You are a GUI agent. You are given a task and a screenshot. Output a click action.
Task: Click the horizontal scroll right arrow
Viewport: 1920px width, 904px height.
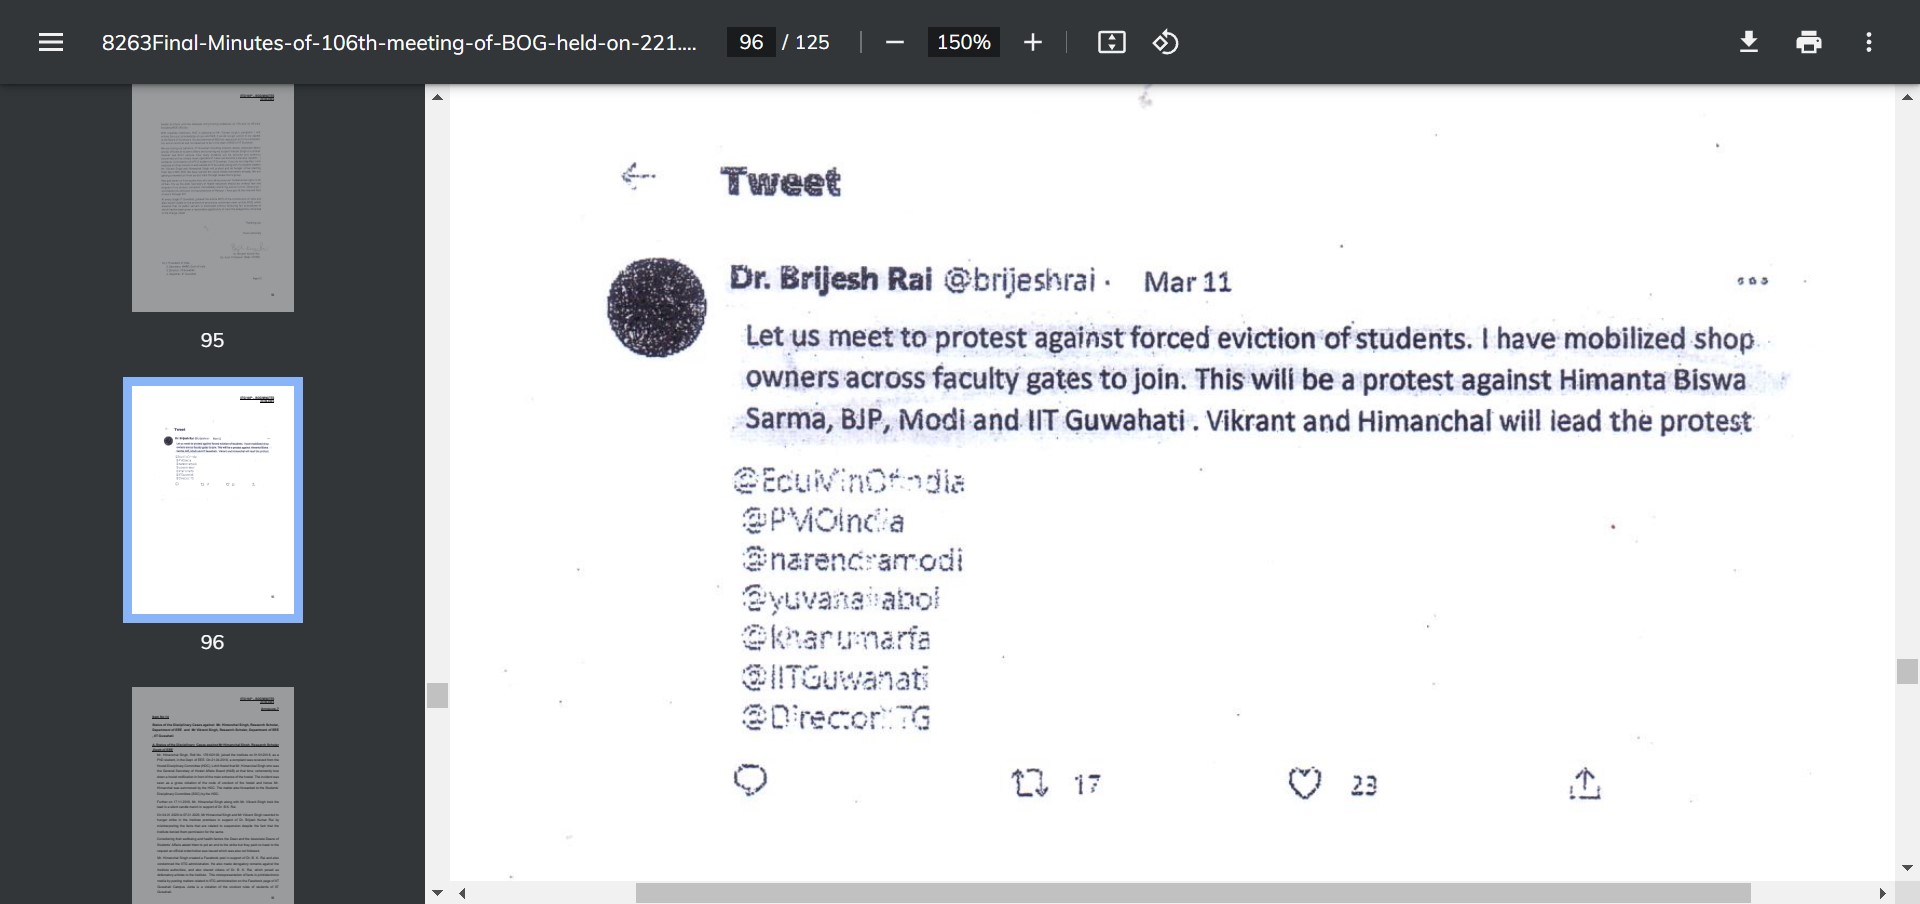1882,893
